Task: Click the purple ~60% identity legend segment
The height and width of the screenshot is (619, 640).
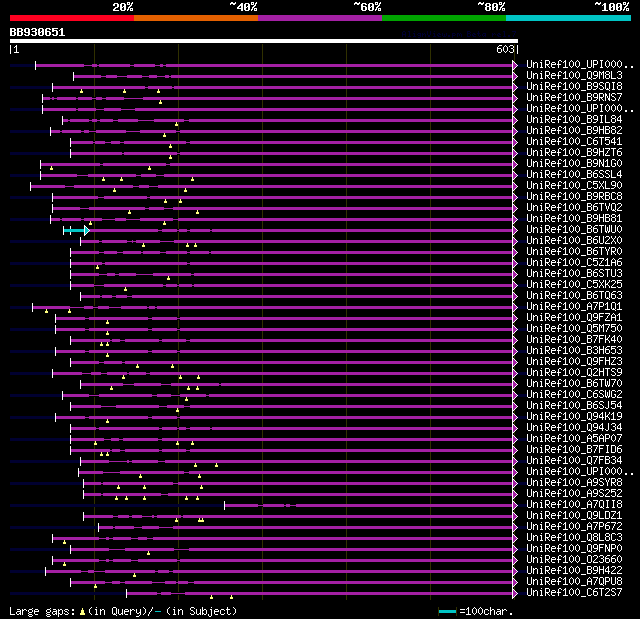Action: click(x=320, y=18)
